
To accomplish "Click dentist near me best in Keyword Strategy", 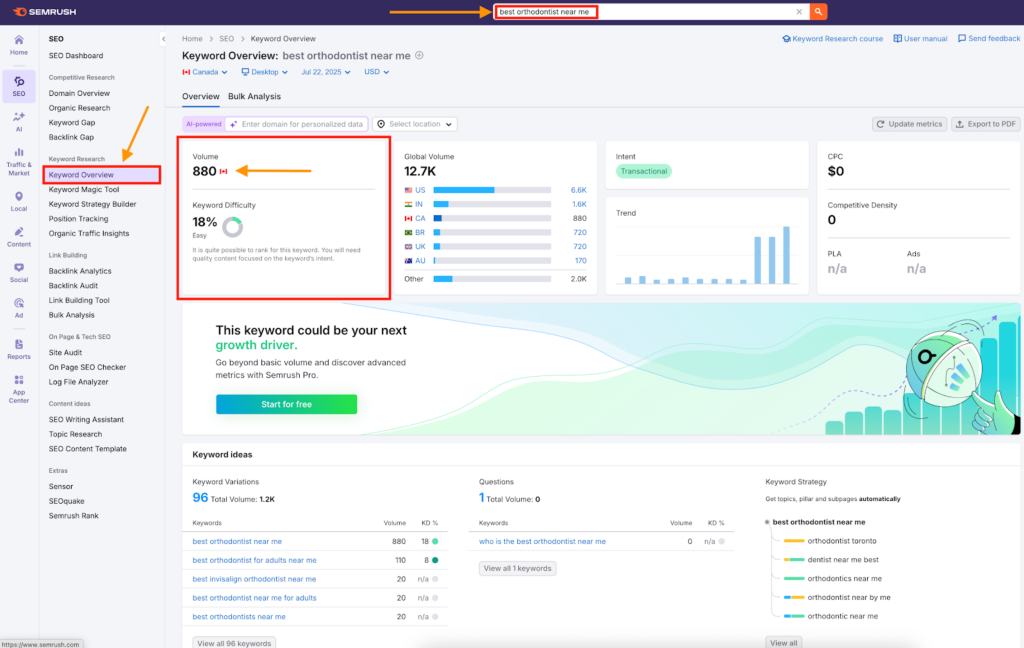I will tap(842, 560).
